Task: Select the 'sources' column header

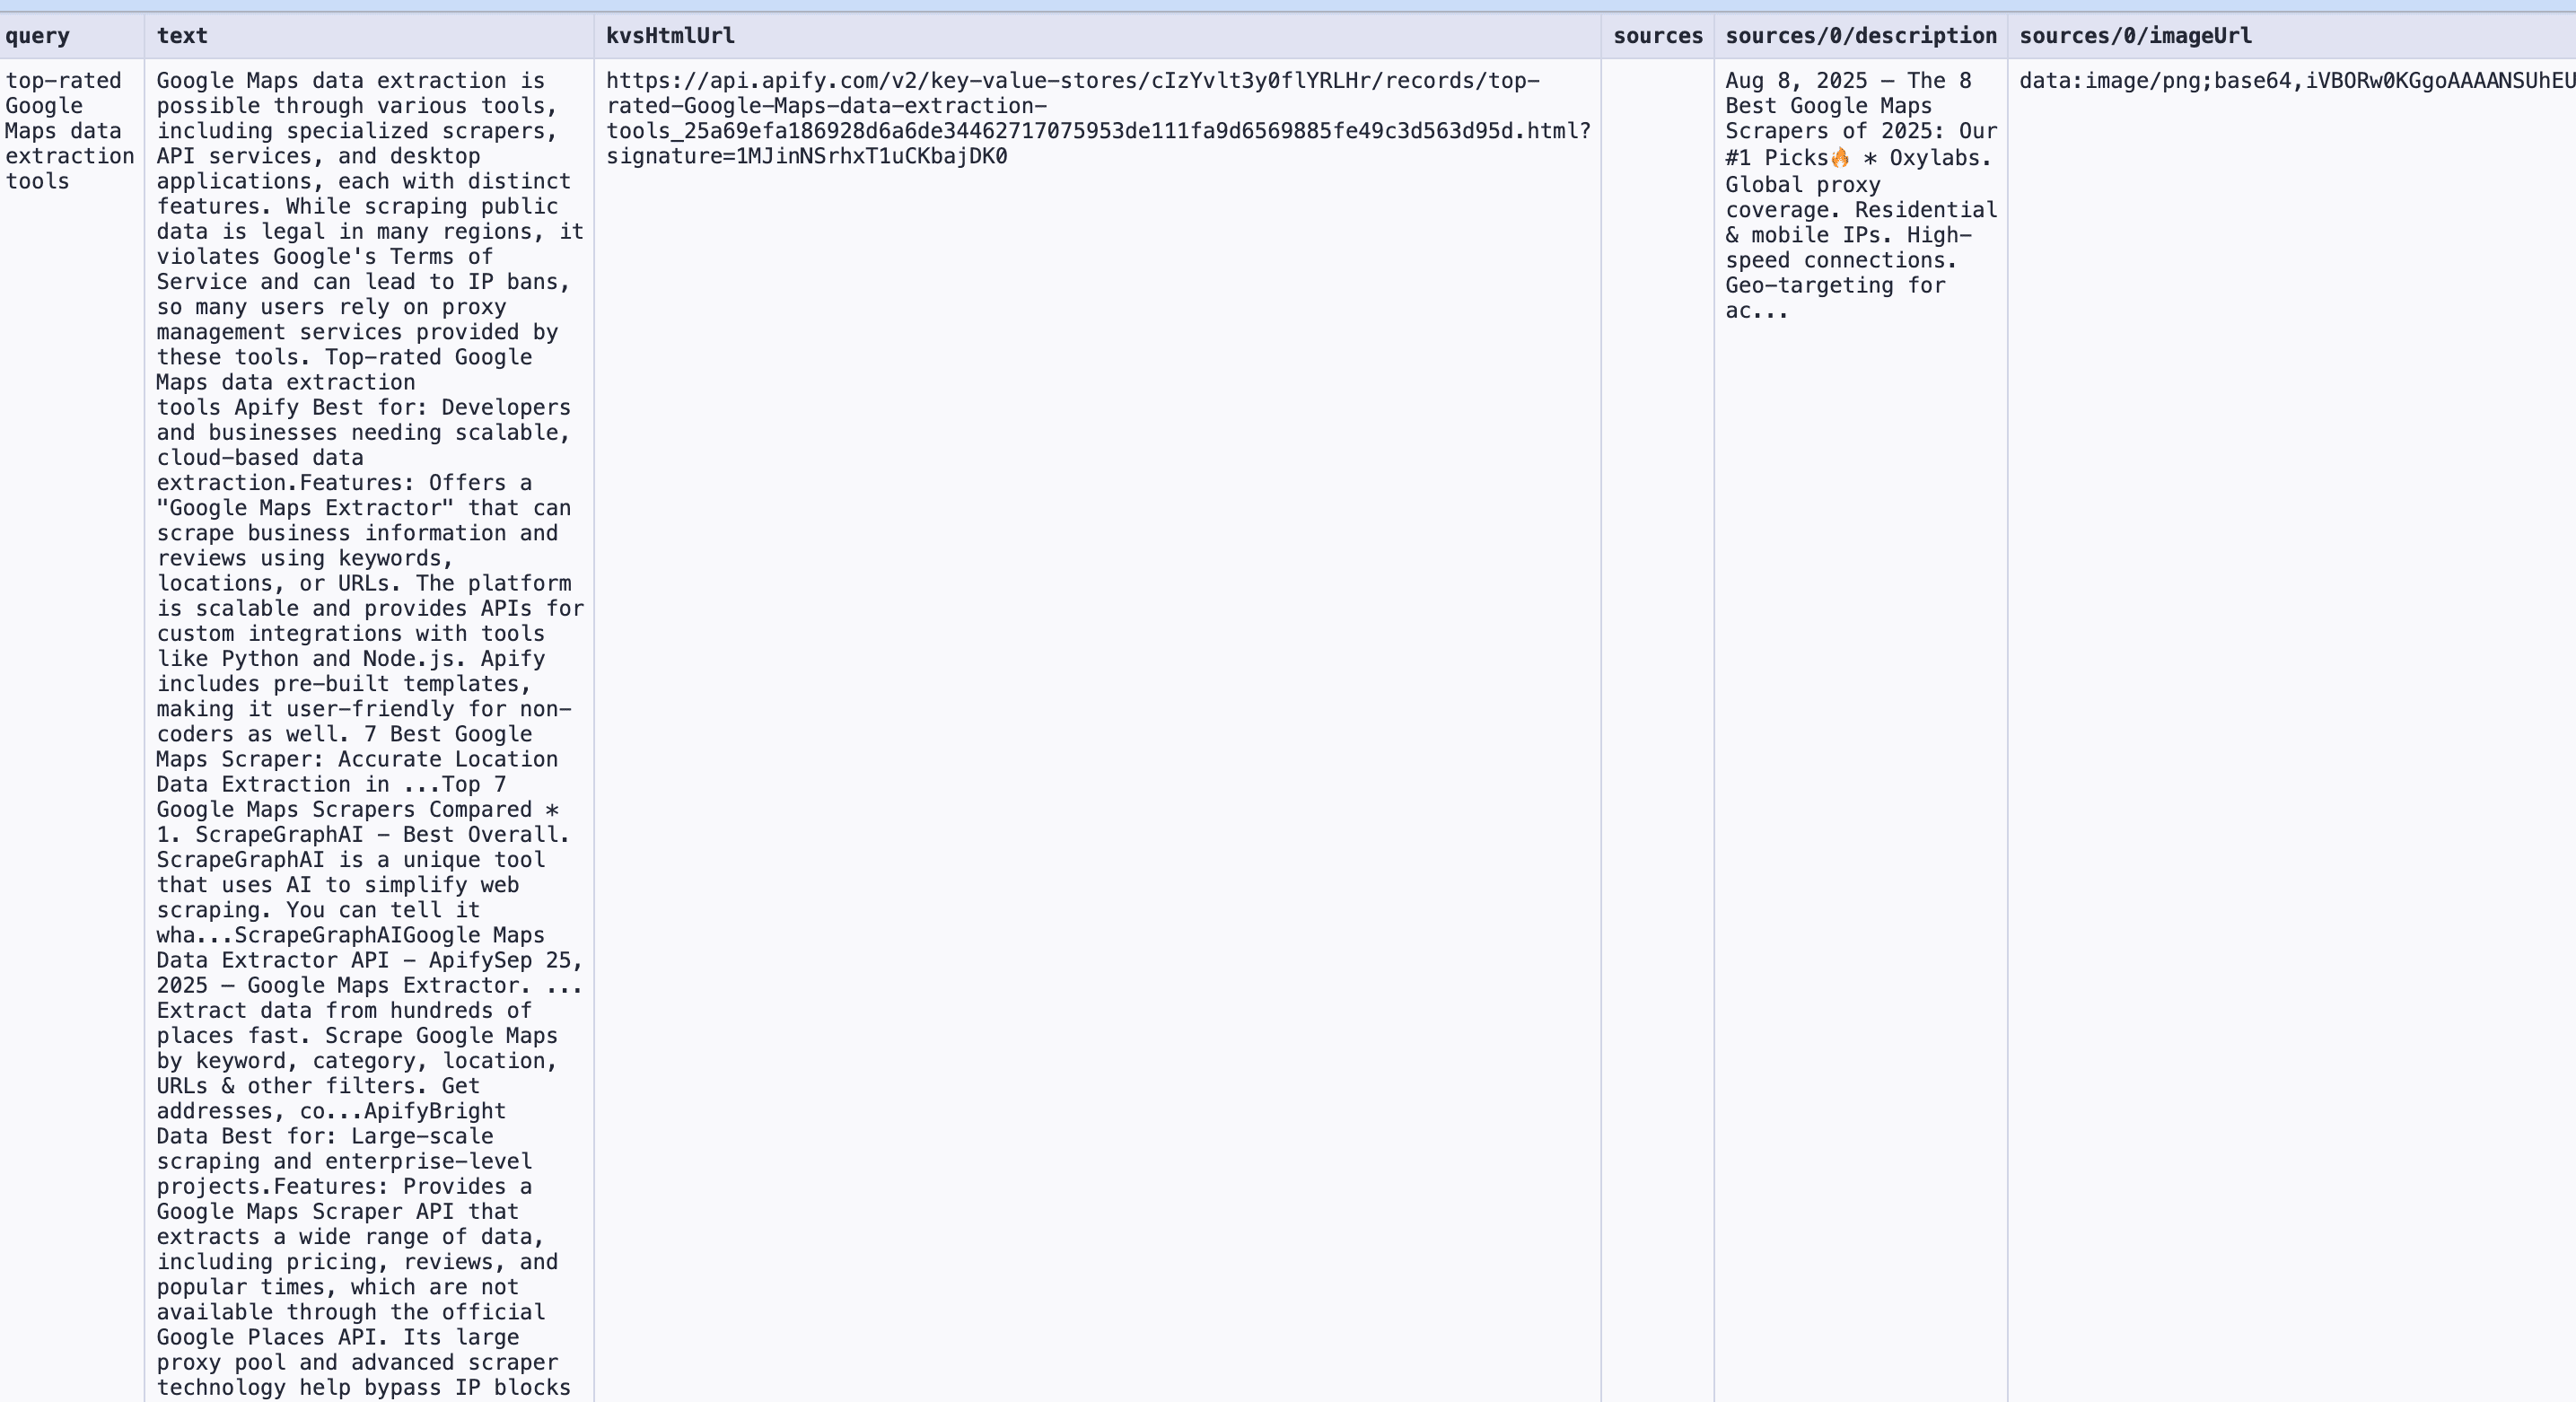Action: click(1657, 36)
